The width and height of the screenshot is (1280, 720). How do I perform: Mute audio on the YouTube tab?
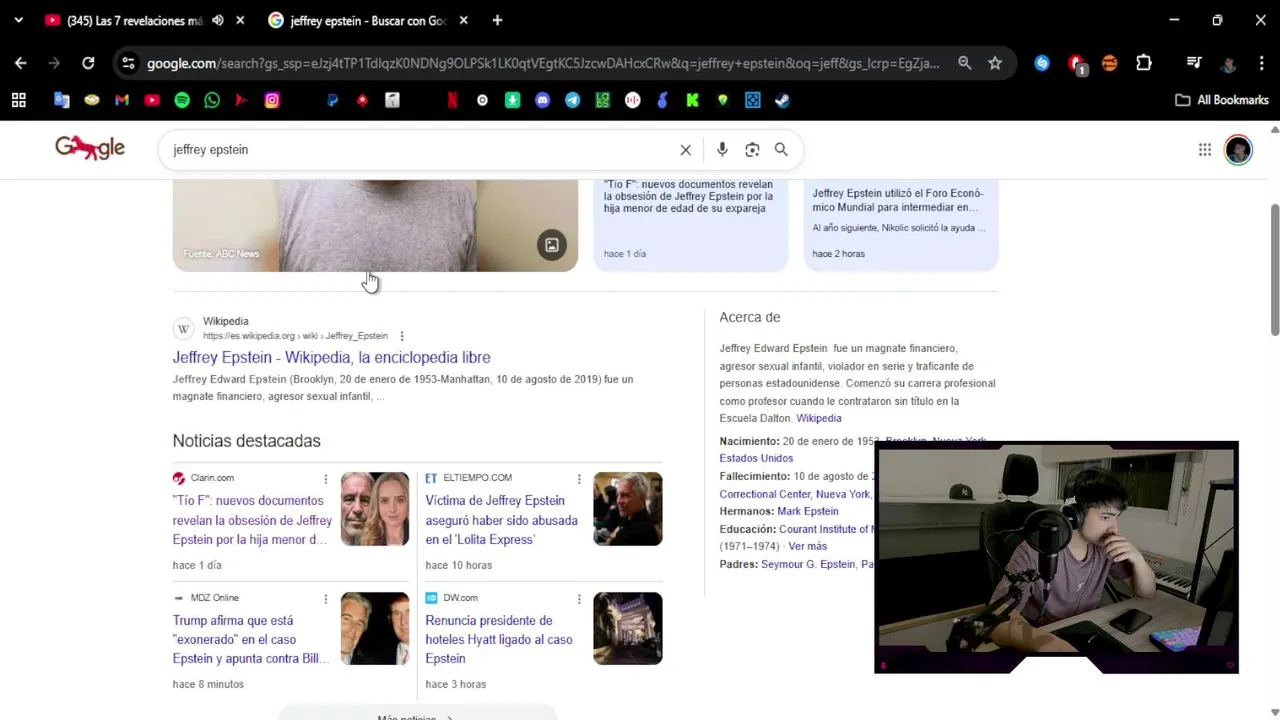[217, 20]
